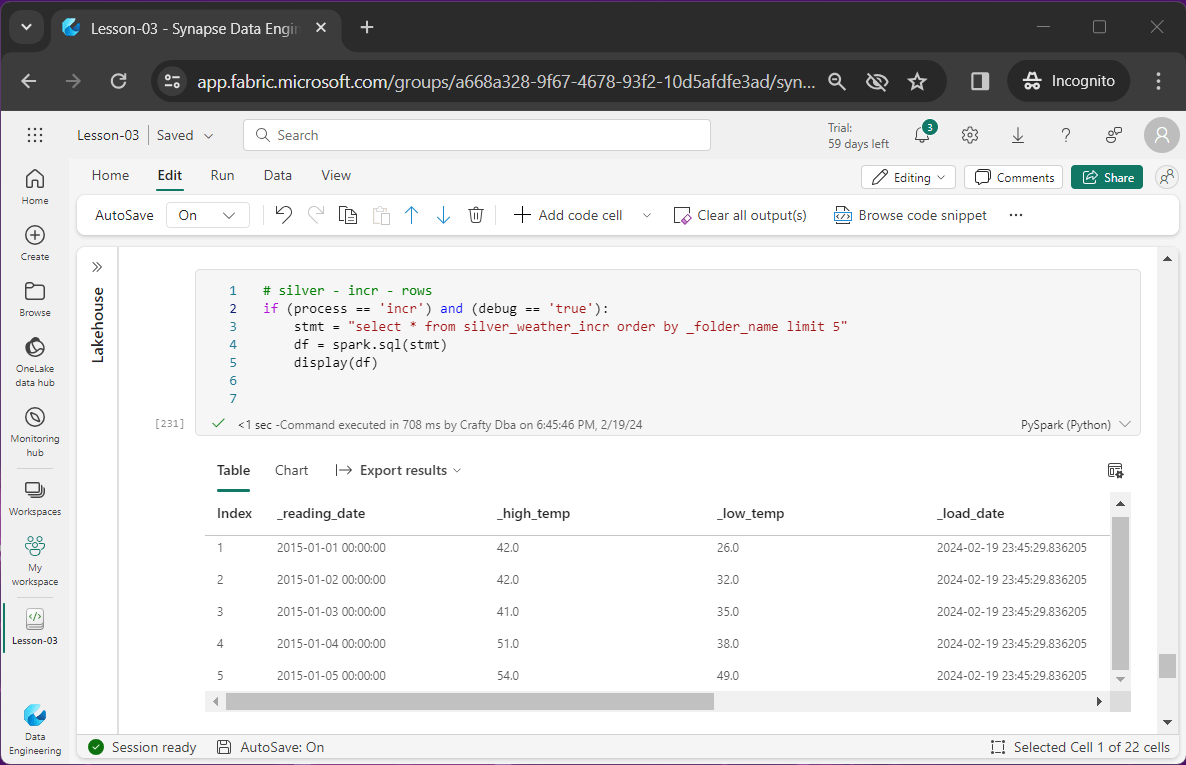Toggle the AutoSave On dropdown

click(x=207, y=215)
